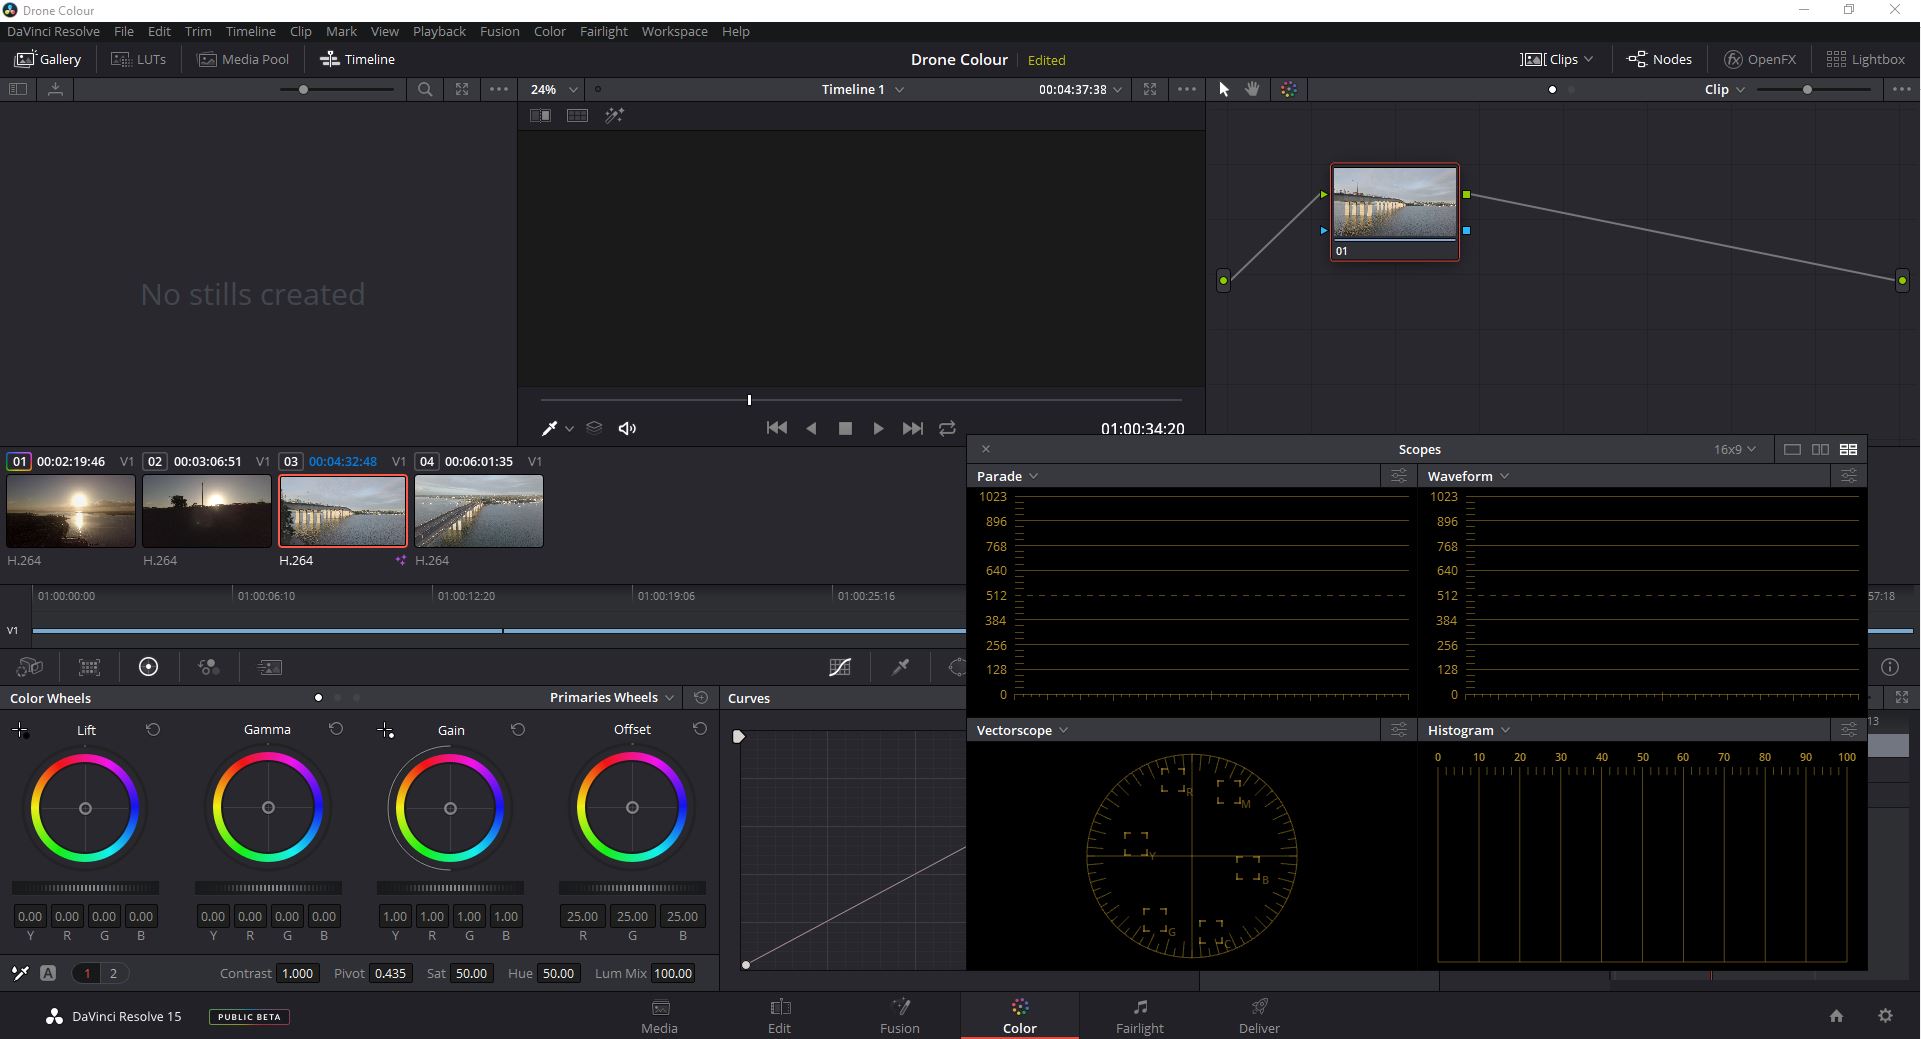Click the viewer scrubber bar
The width and height of the screenshot is (1921, 1039).
861,400
